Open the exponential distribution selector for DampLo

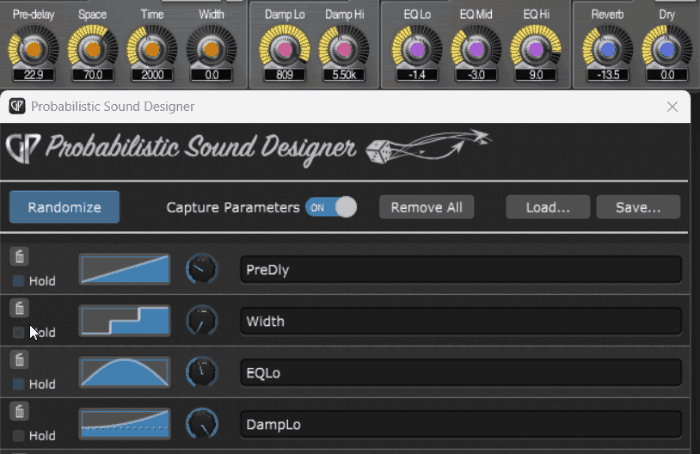tap(125, 424)
